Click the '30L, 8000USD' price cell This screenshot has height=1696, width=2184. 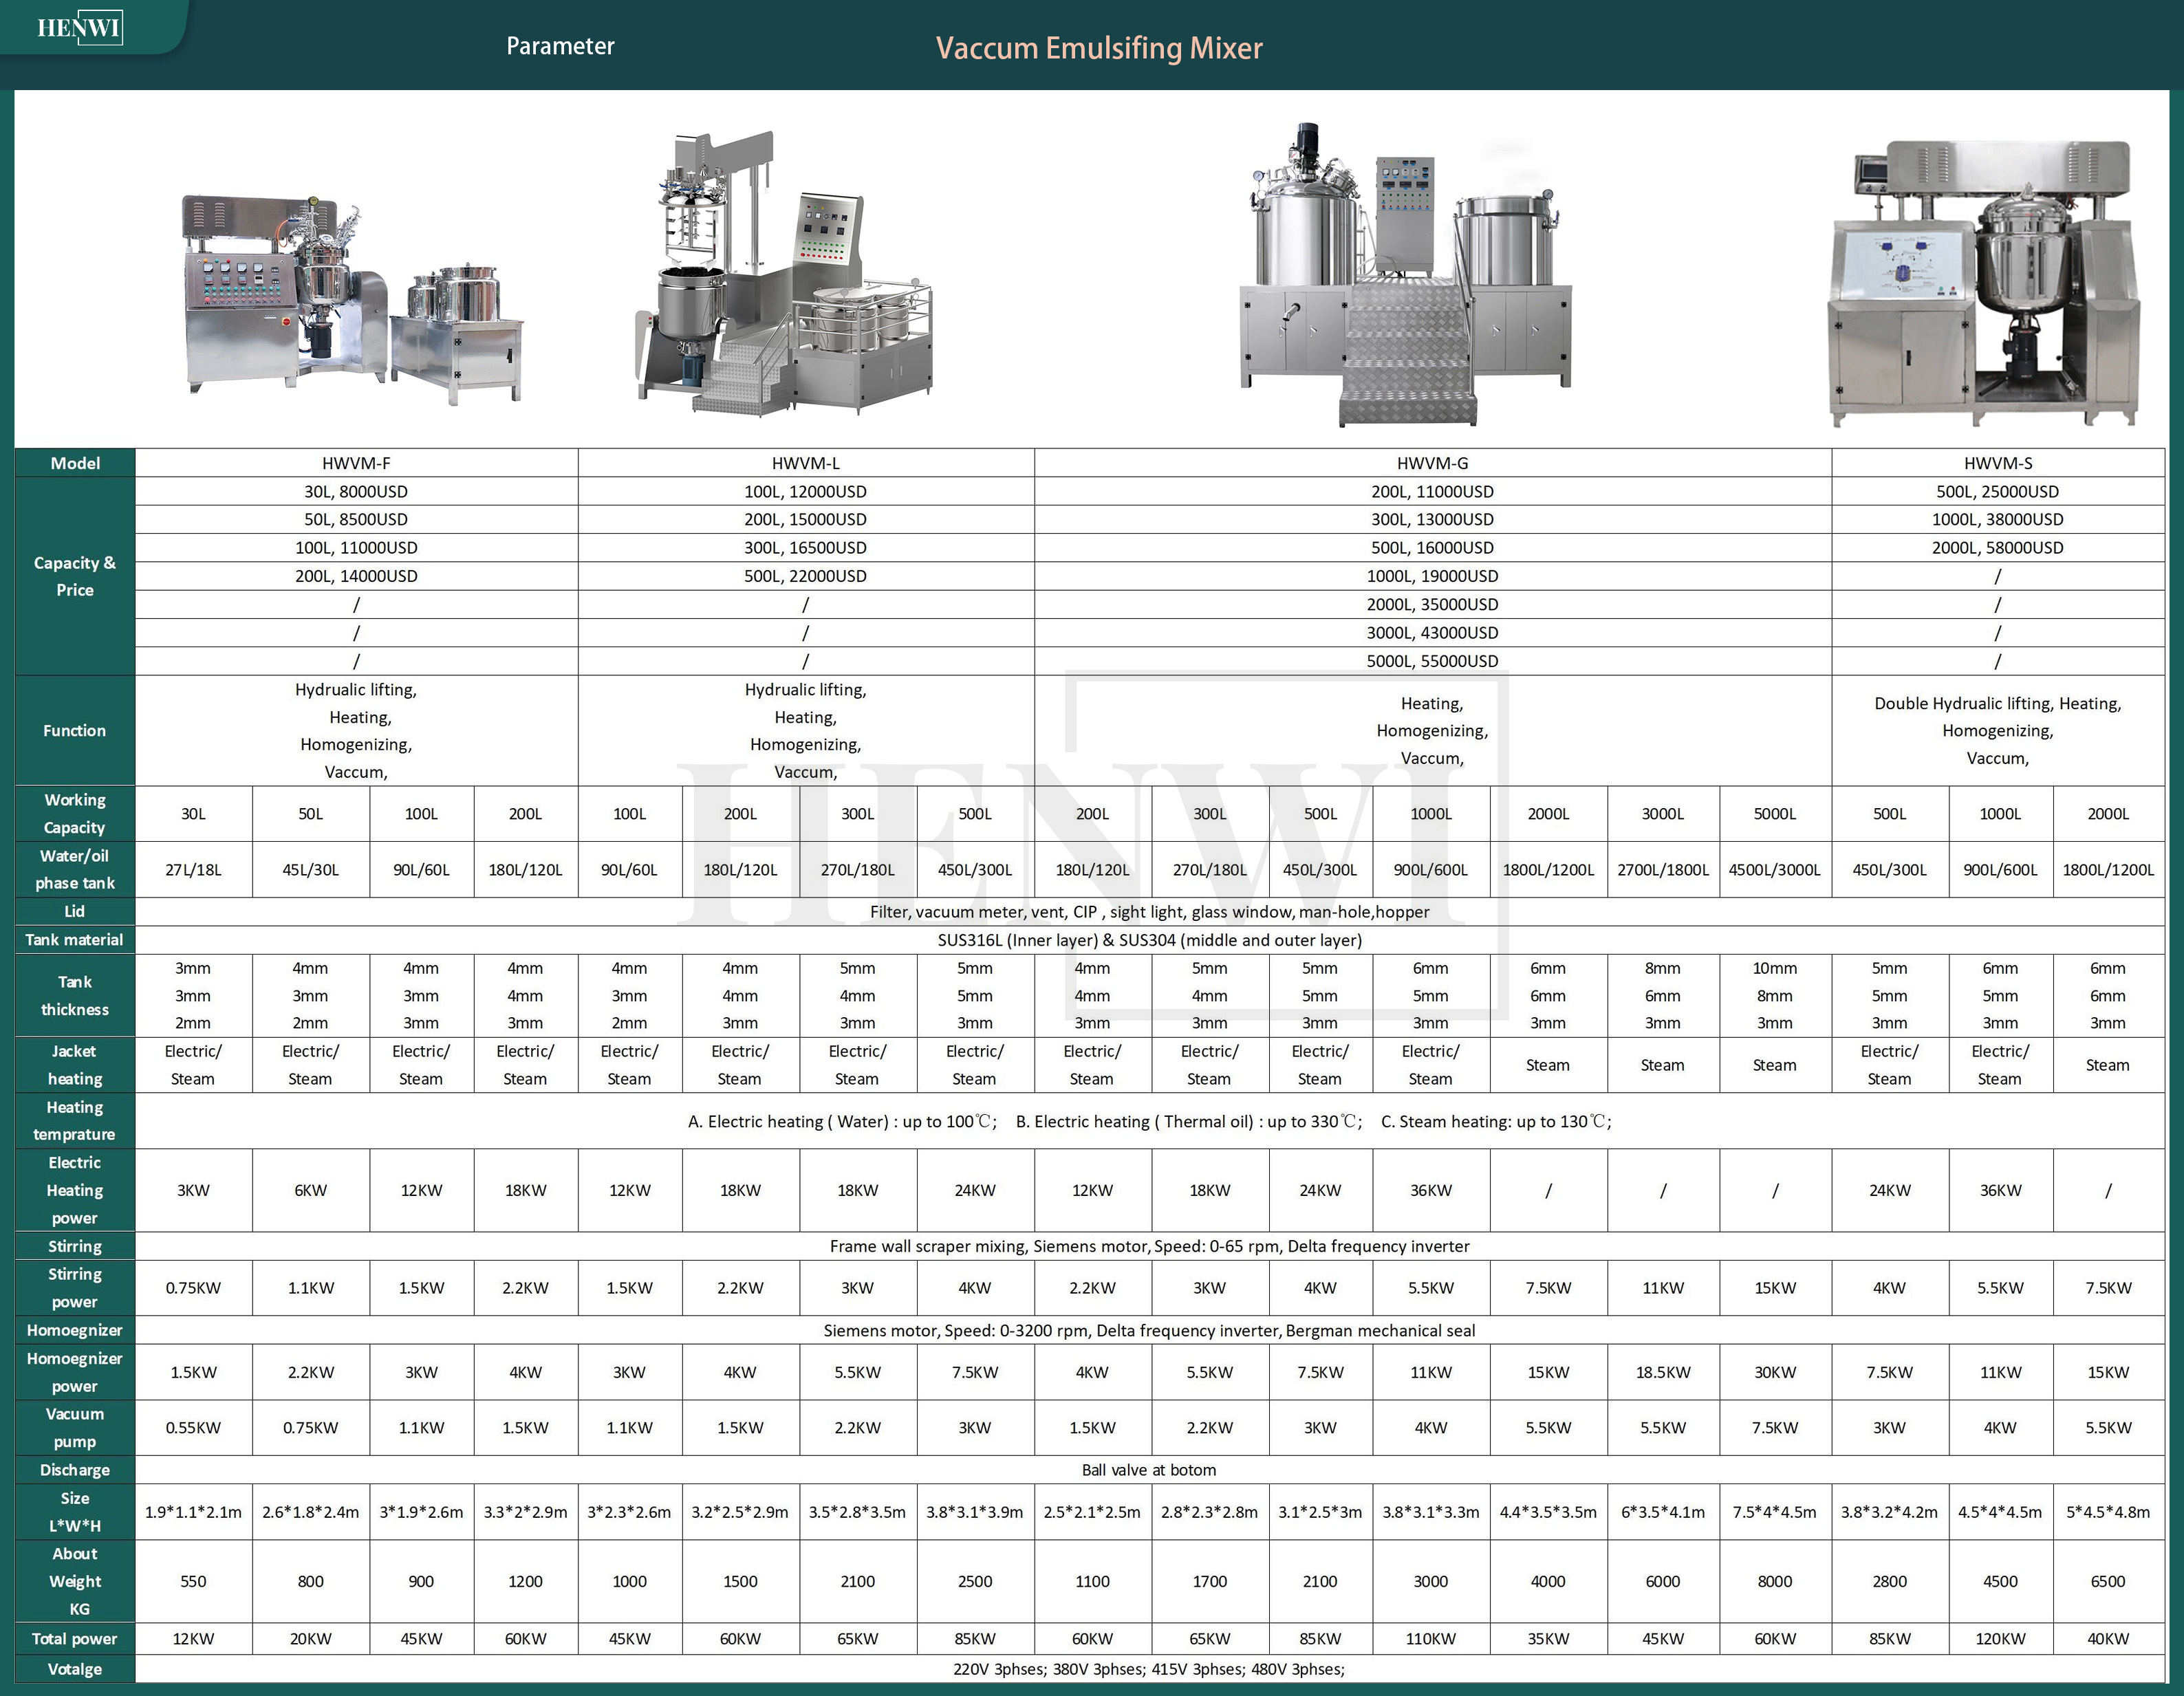click(356, 491)
